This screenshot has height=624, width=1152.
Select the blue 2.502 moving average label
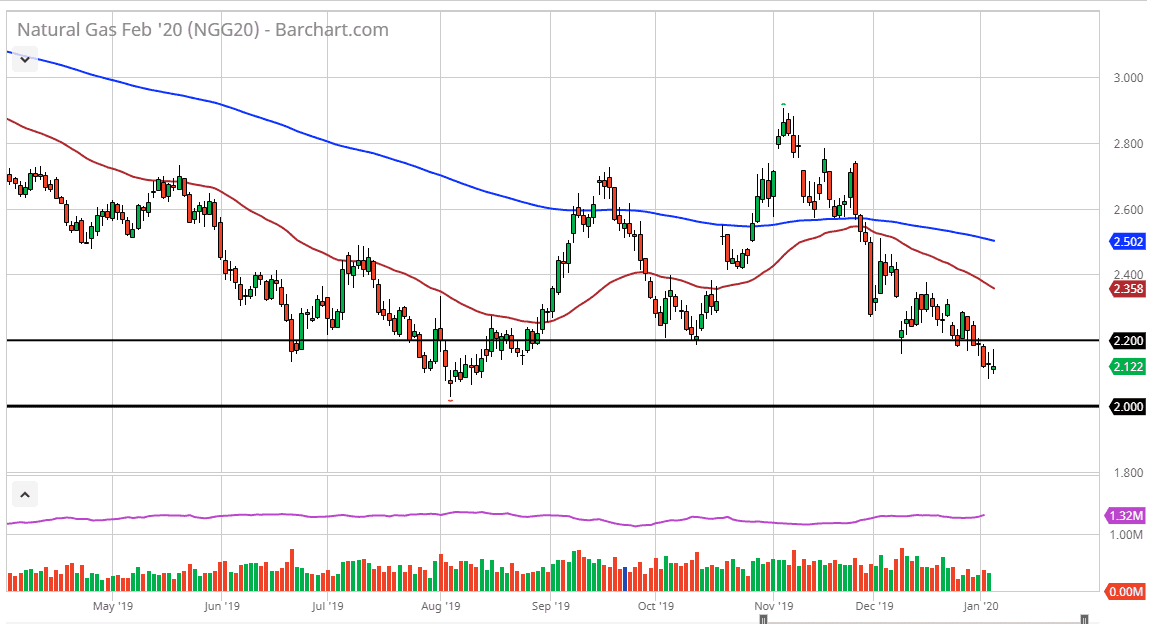[1128, 241]
